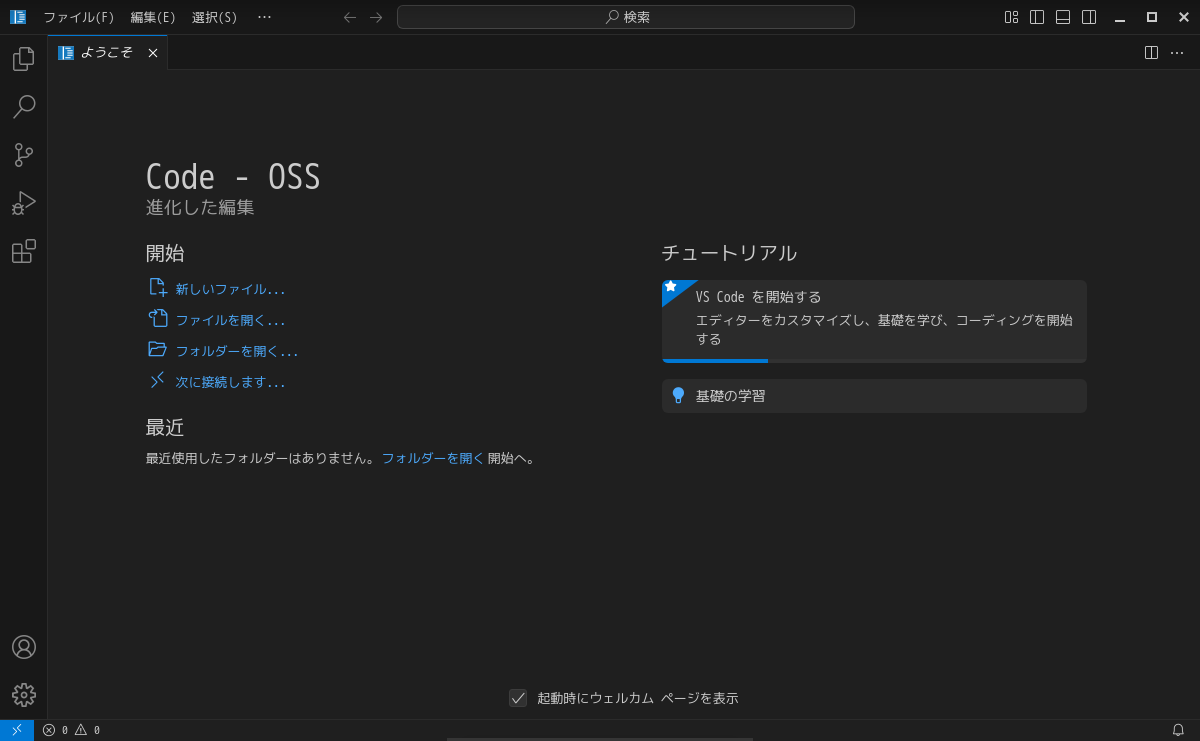Close the ようこそ tab
The width and height of the screenshot is (1200, 741).
click(x=153, y=53)
